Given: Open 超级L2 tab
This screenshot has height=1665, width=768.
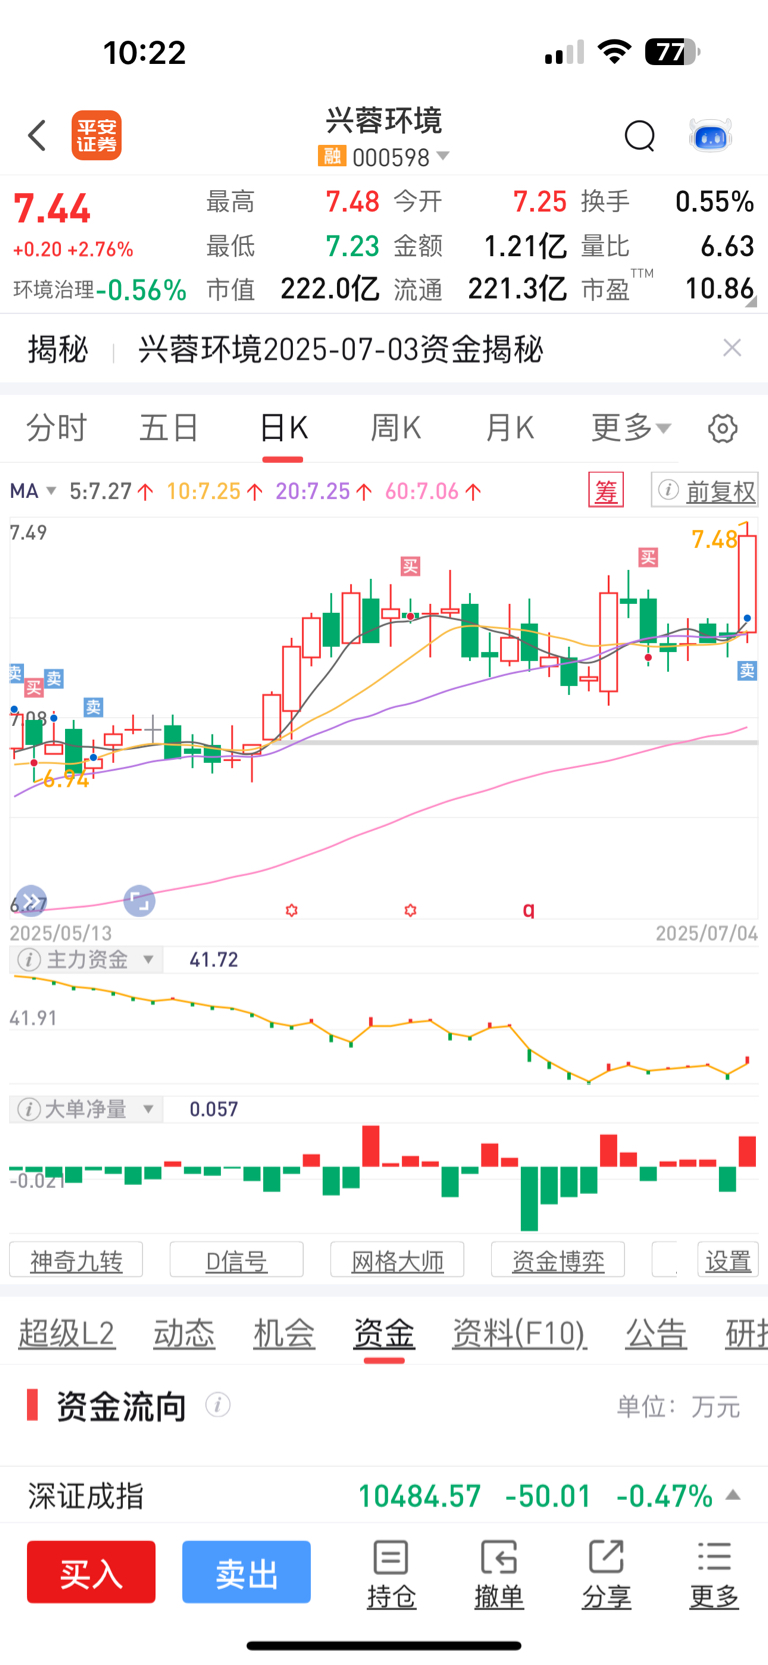Looking at the screenshot, I should click(66, 1333).
